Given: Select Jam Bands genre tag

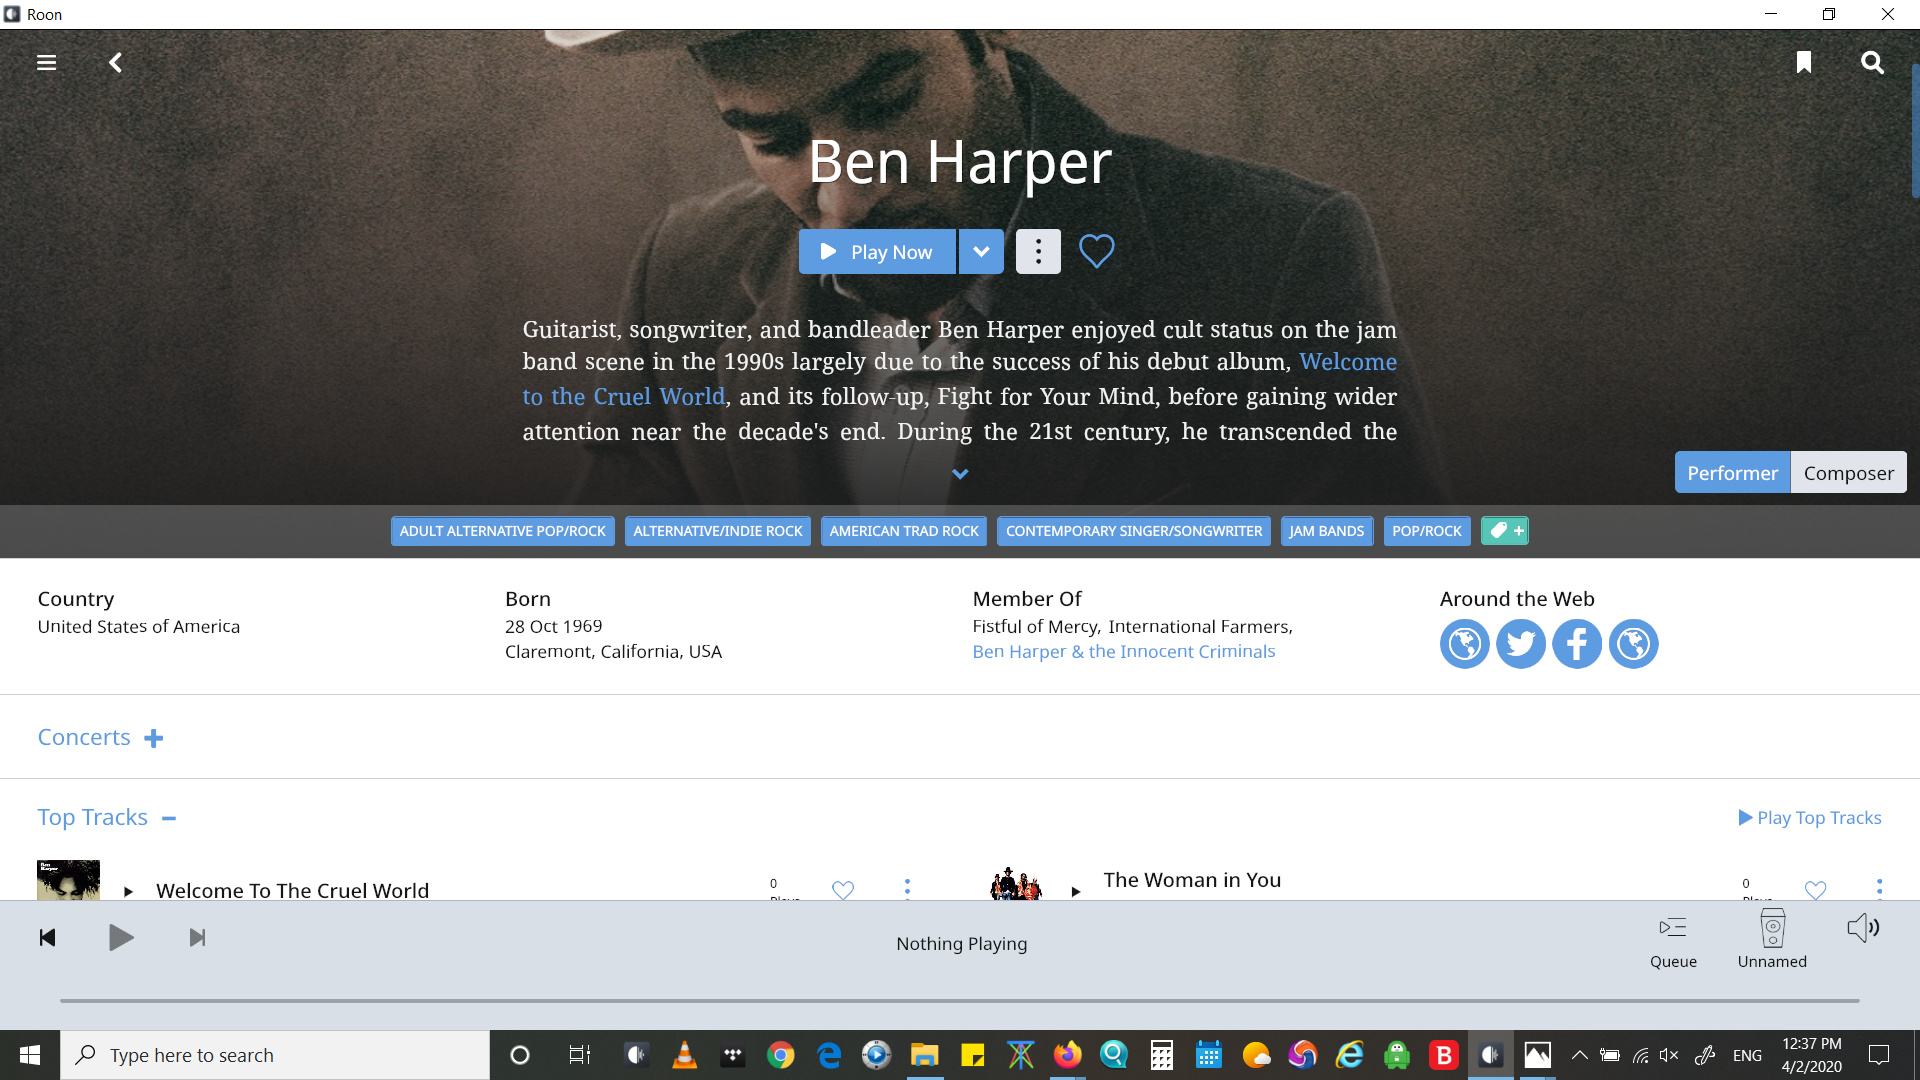Looking at the screenshot, I should 1327,531.
